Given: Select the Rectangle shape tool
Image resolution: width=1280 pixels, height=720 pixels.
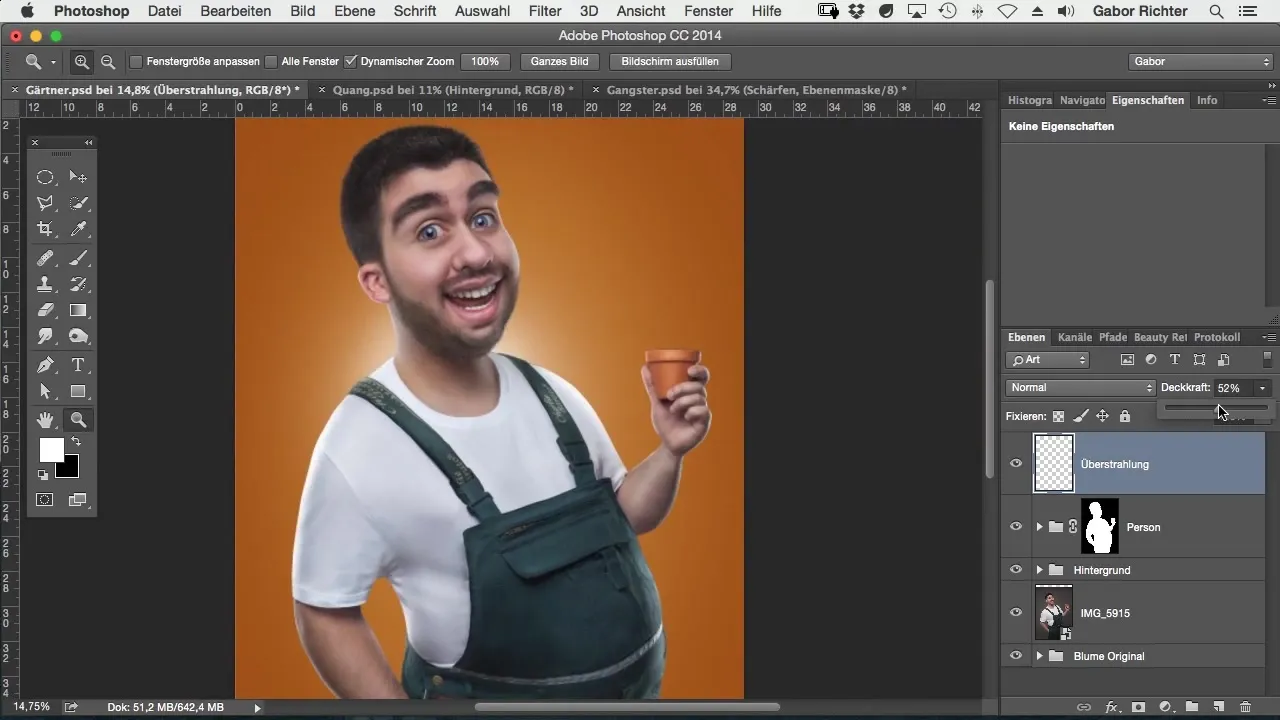Looking at the screenshot, I should tap(78, 391).
